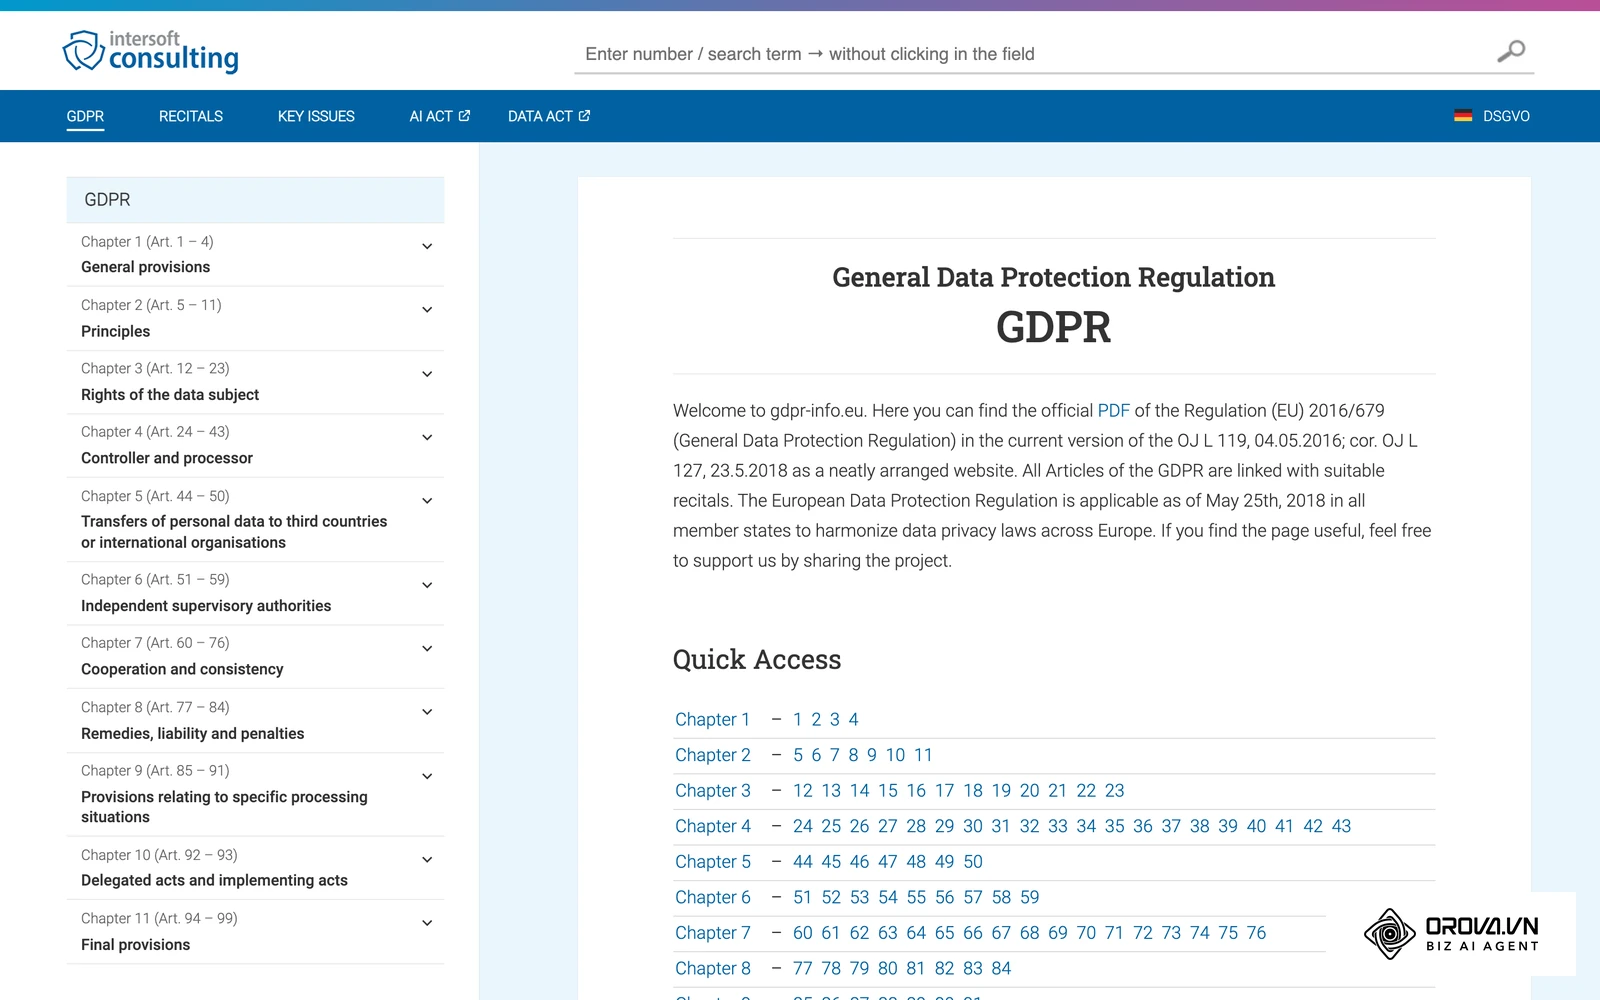Expand Chapter 4 Controller and processor chevron
This screenshot has width=1600, height=1000.
[x=427, y=437]
